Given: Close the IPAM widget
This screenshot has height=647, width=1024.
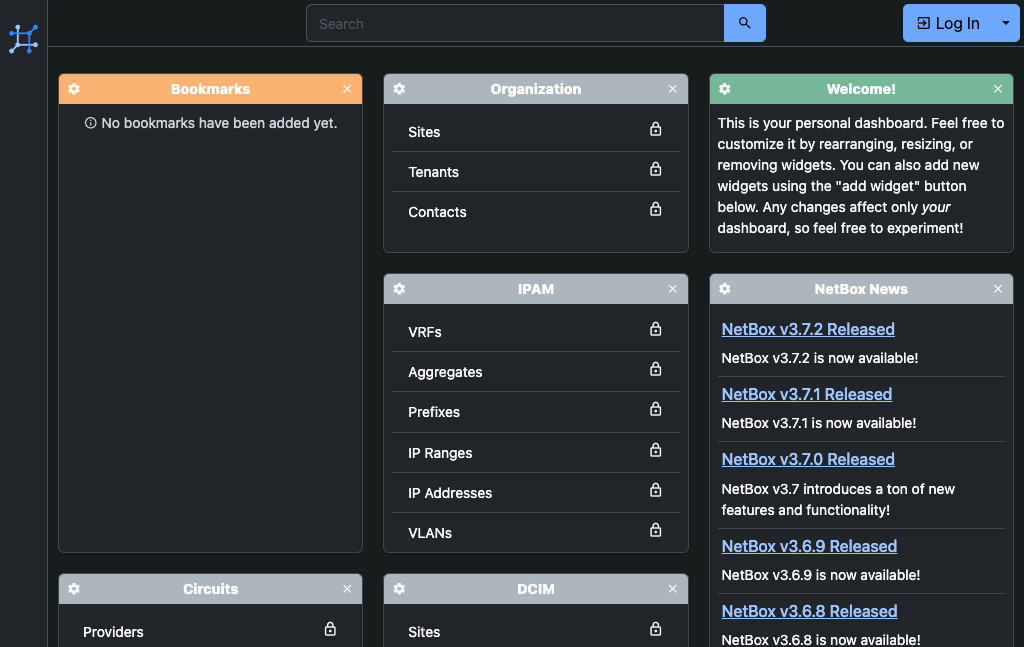Looking at the screenshot, I should click(673, 289).
